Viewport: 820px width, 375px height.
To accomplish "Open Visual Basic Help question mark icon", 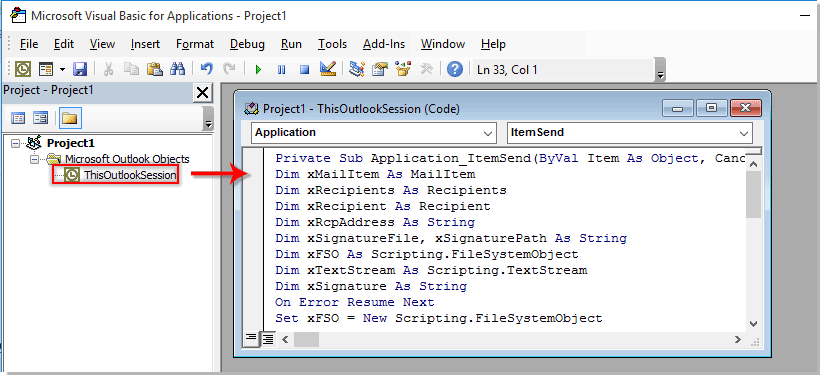I will [455, 69].
